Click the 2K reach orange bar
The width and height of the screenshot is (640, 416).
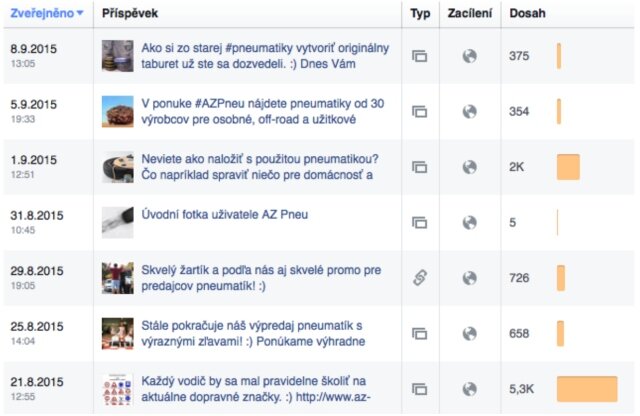568,167
